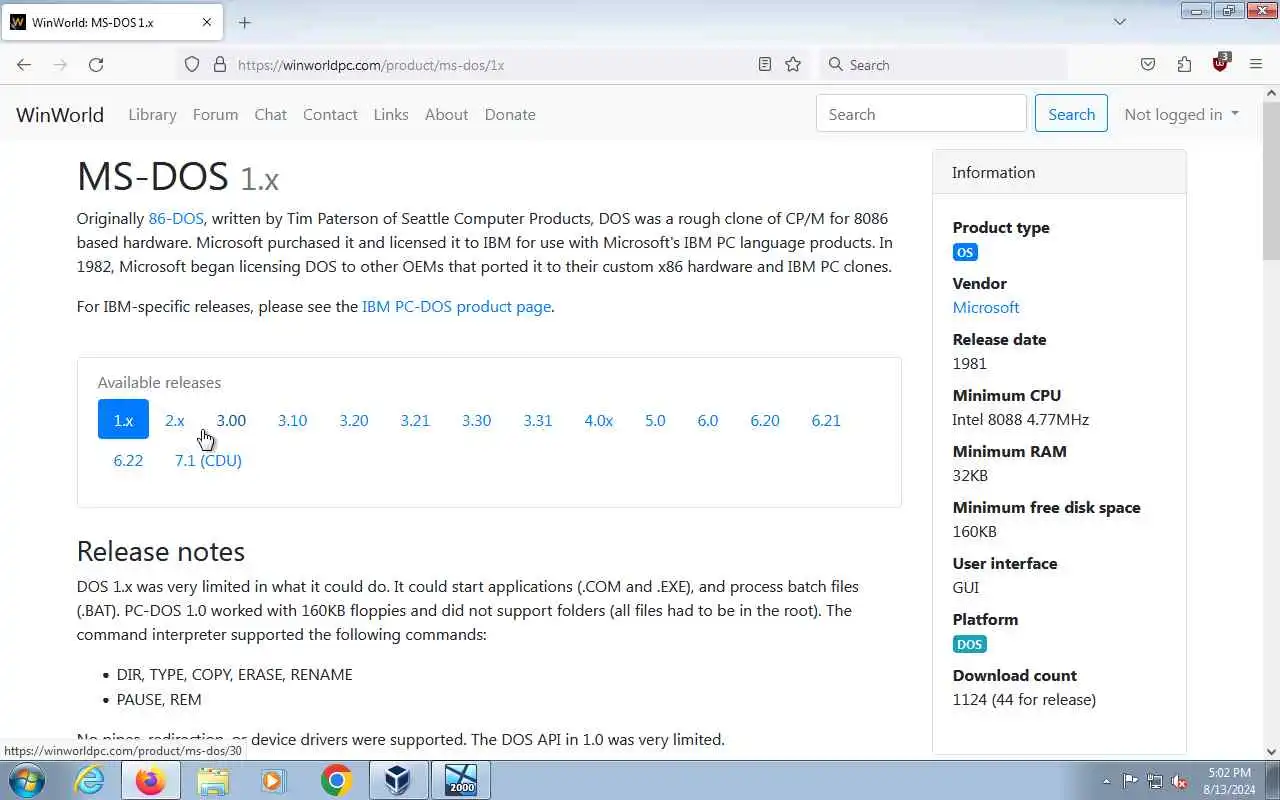
Task: Open the Microsoft vendor link
Action: tap(986, 307)
